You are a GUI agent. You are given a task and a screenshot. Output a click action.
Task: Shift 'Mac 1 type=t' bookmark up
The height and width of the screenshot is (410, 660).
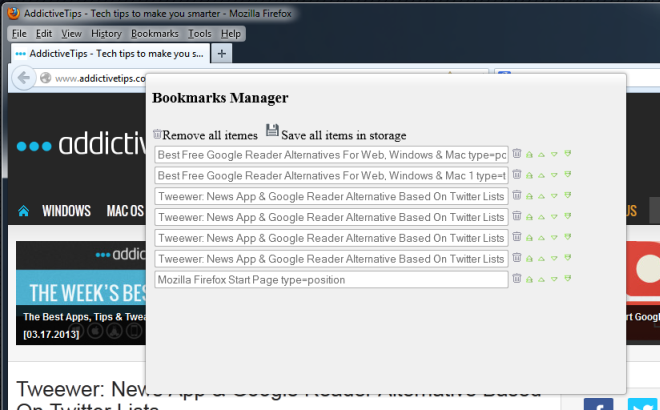coord(542,175)
